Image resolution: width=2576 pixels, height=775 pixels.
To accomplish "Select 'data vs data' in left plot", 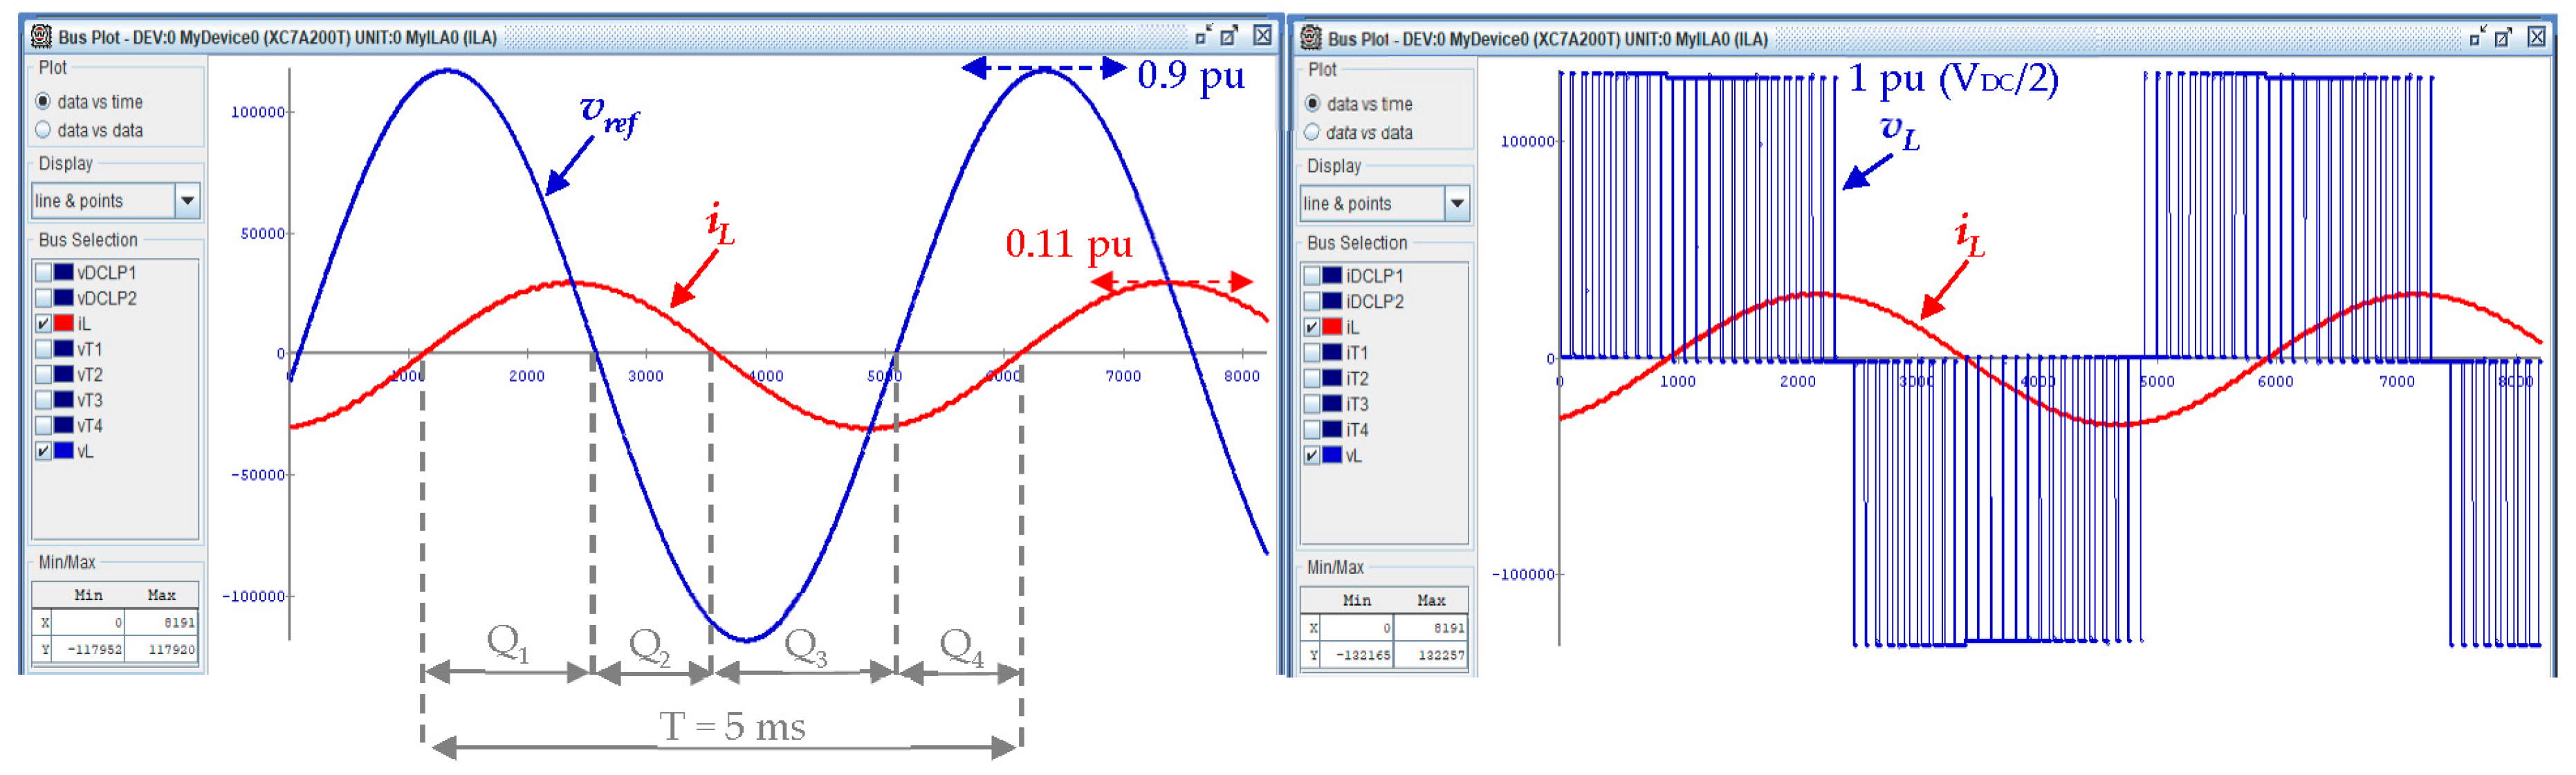I will (x=43, y=130).
